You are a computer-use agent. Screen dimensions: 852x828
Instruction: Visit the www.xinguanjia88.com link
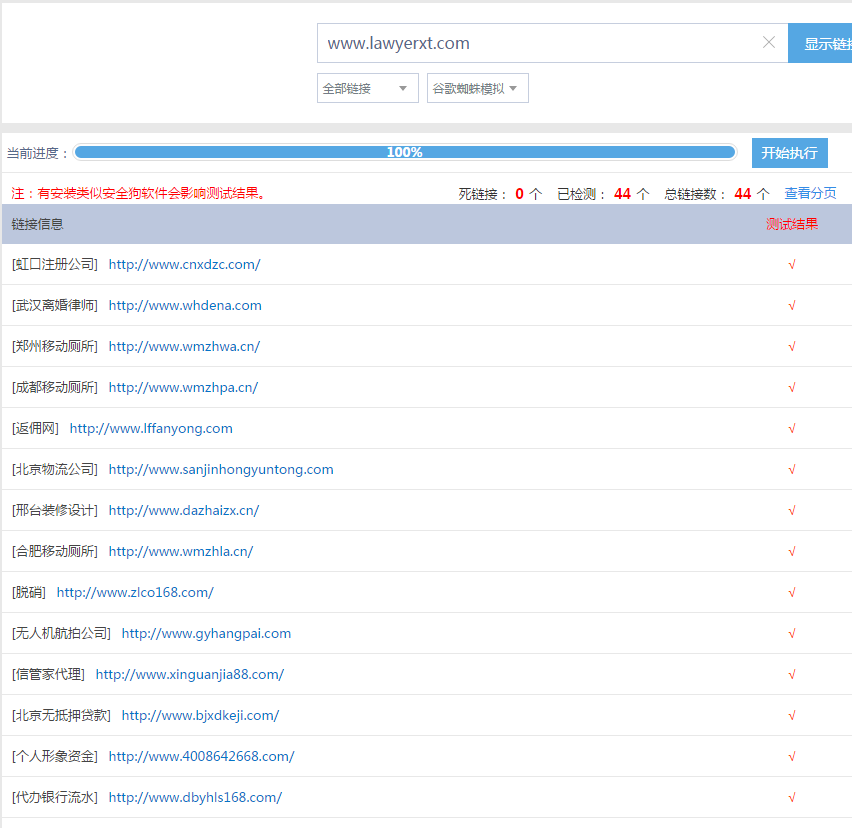tap(190, 674)
